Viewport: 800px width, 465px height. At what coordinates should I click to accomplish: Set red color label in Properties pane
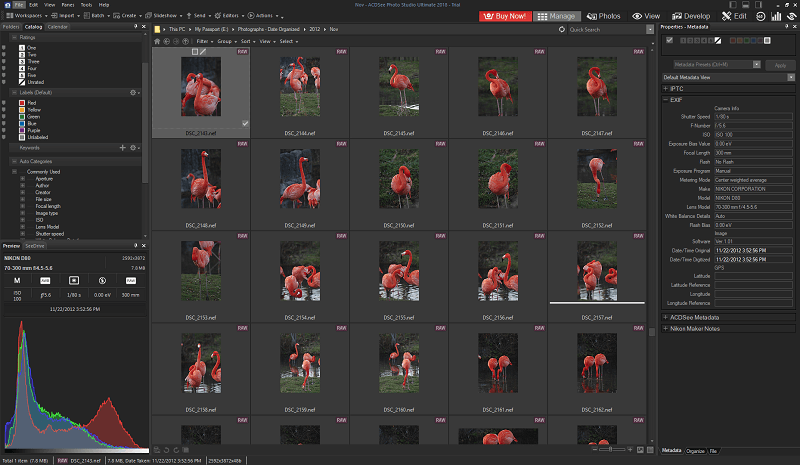[x=733, y=40]
